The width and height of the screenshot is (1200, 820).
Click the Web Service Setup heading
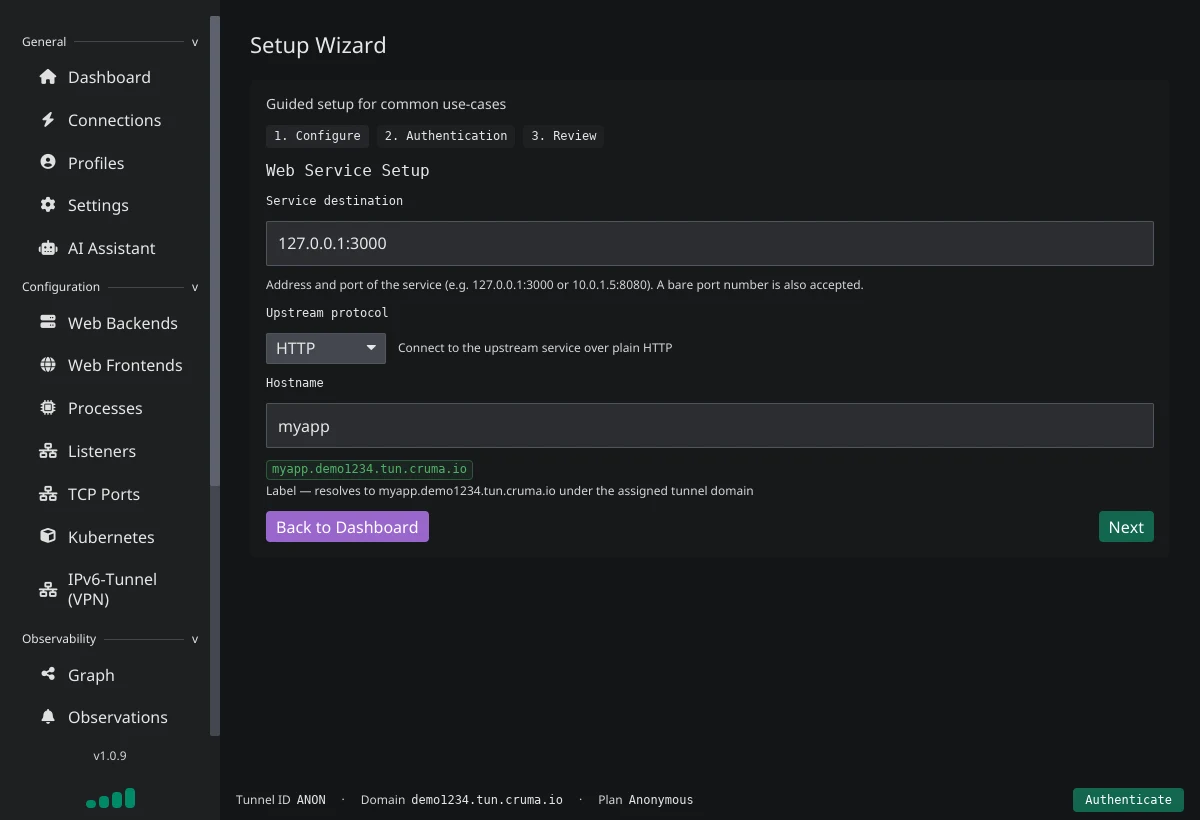347,170
